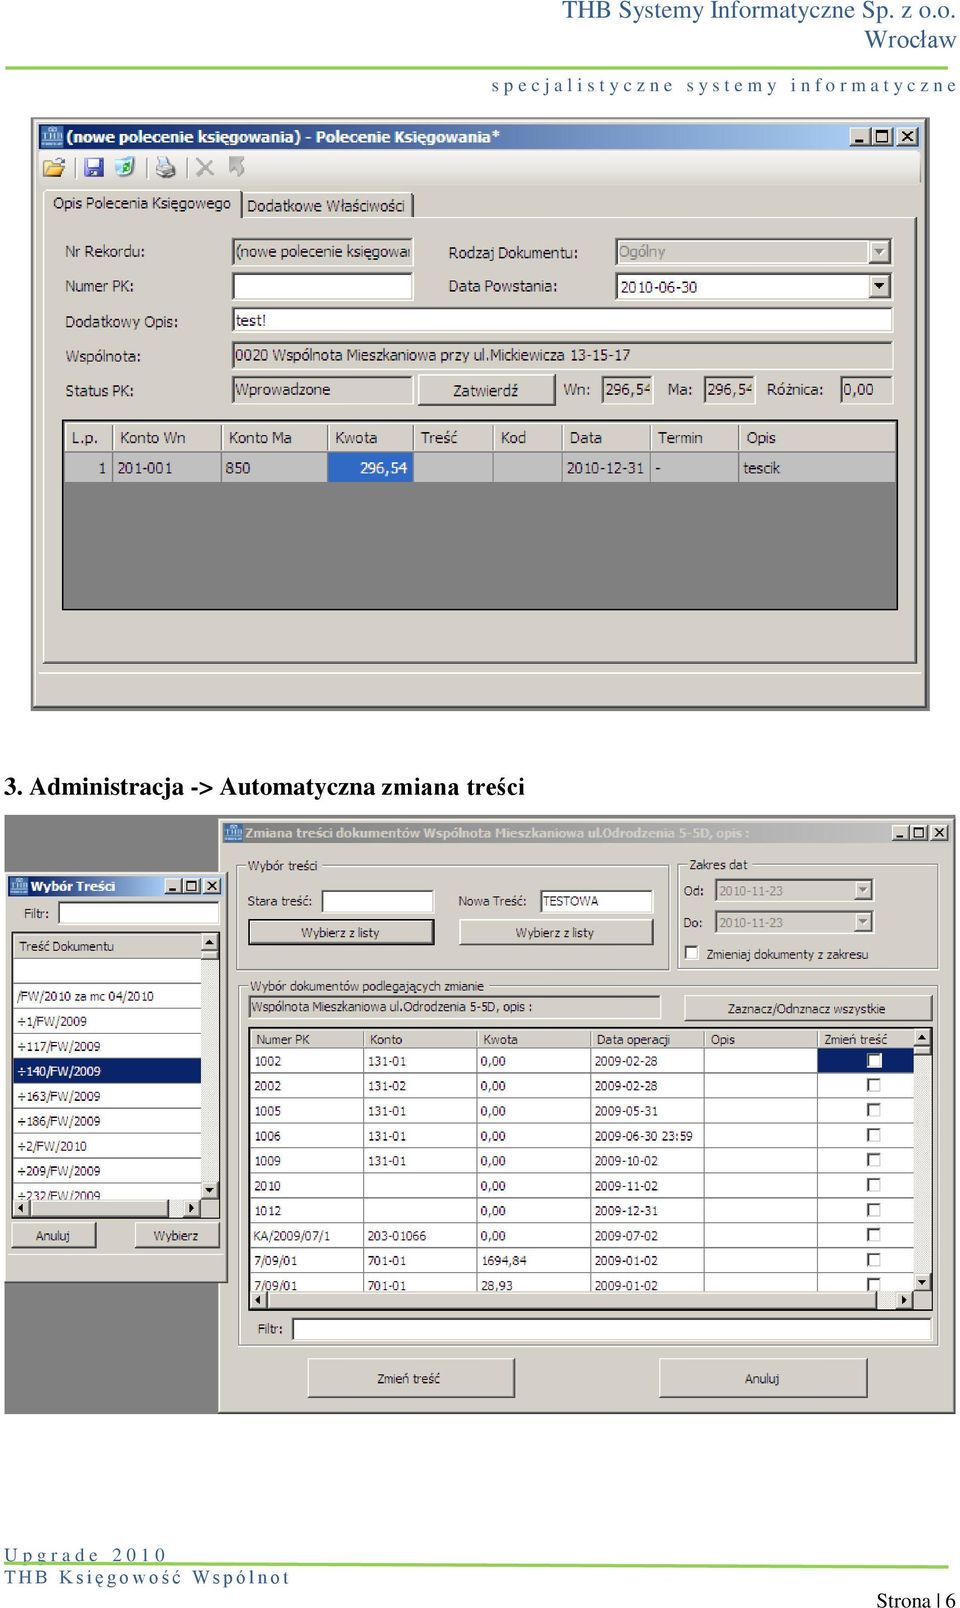
Task: Click Opis cell tescik in row 1
Action: click(817, 467)
